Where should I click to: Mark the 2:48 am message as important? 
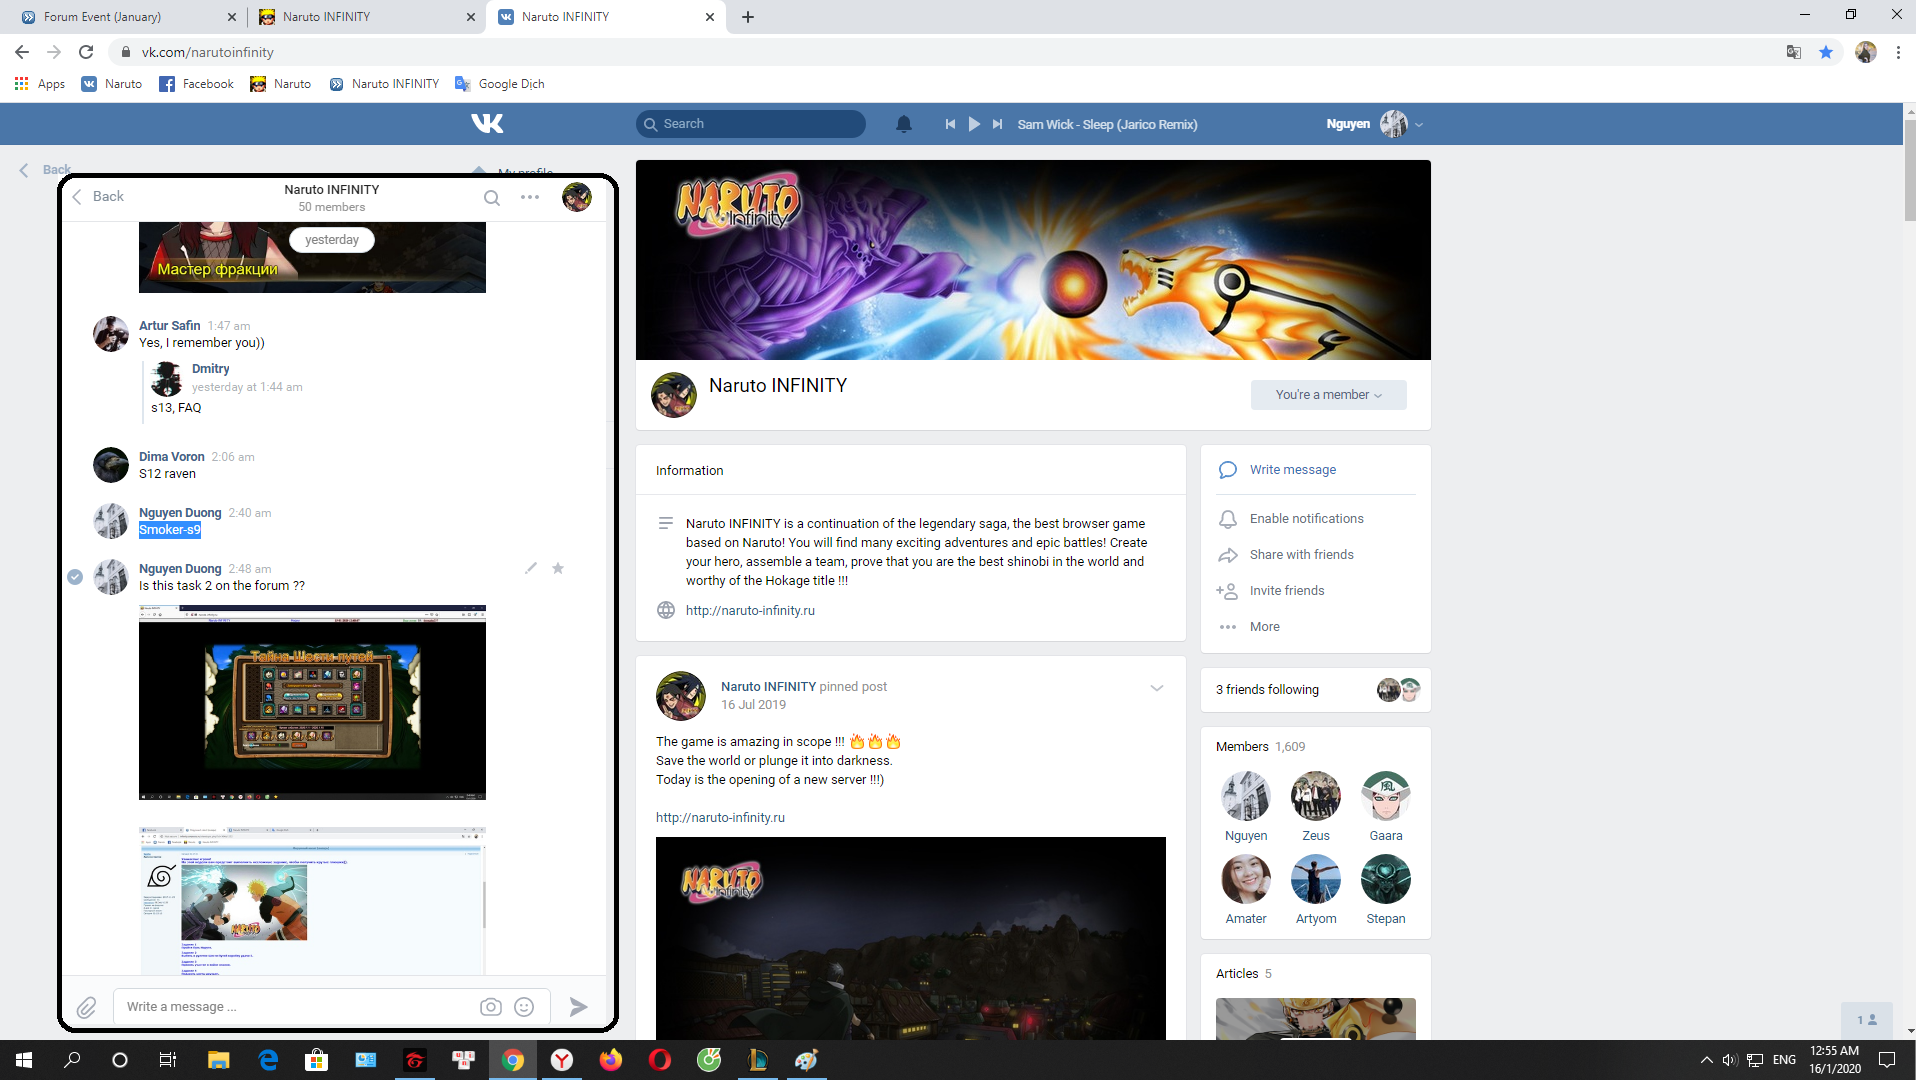pos(558,568)
